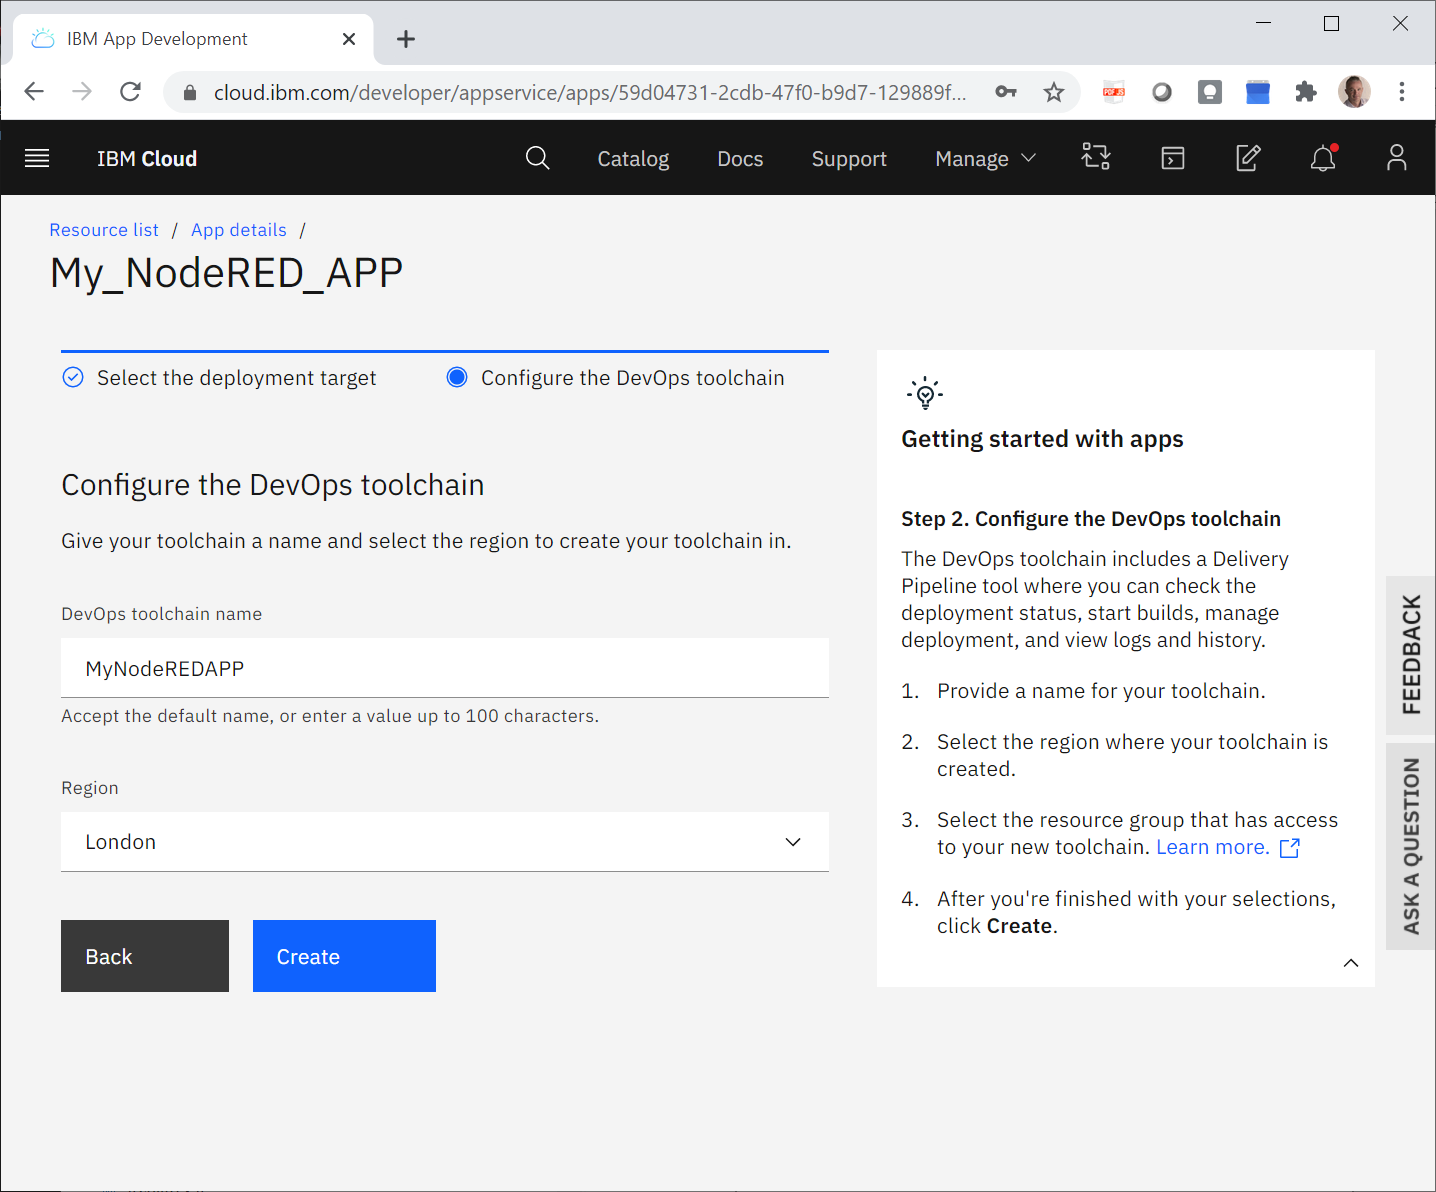
Task: Click the Back button
Action: click(145, 956)
